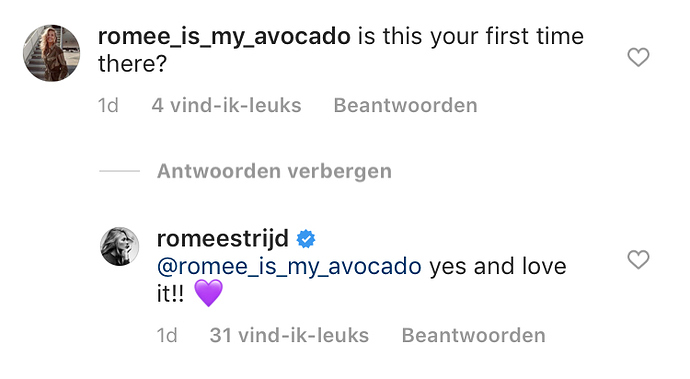Click the 1d timestamp under romeestrijd's reply
Viewport: 690px width, 379px height.
167,335
